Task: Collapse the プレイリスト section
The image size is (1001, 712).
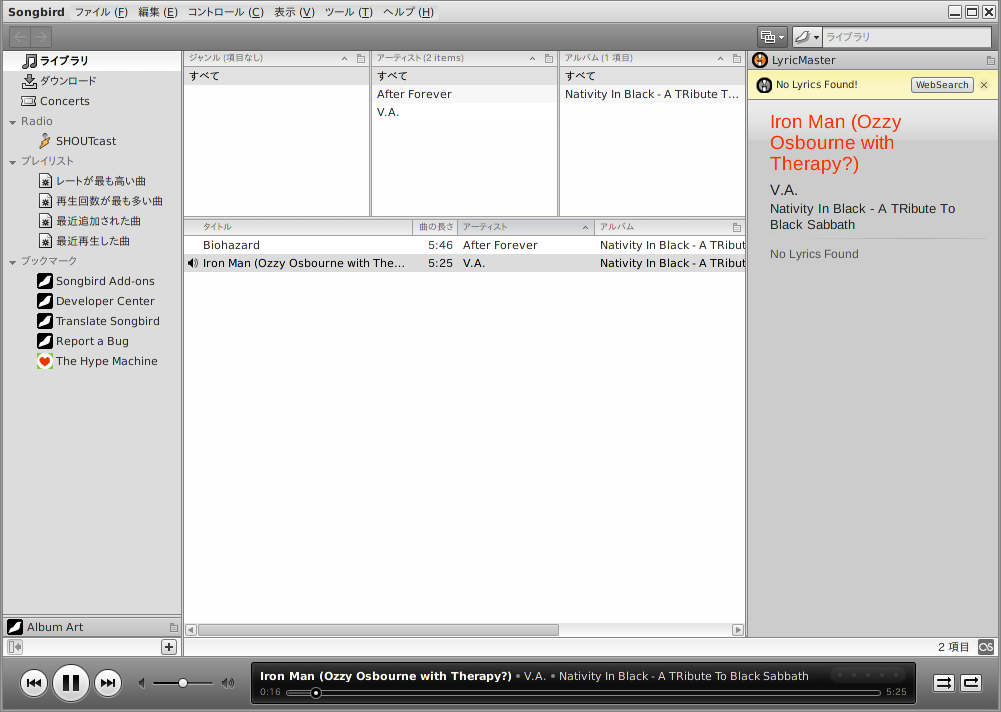Action: tap(12, 162)
